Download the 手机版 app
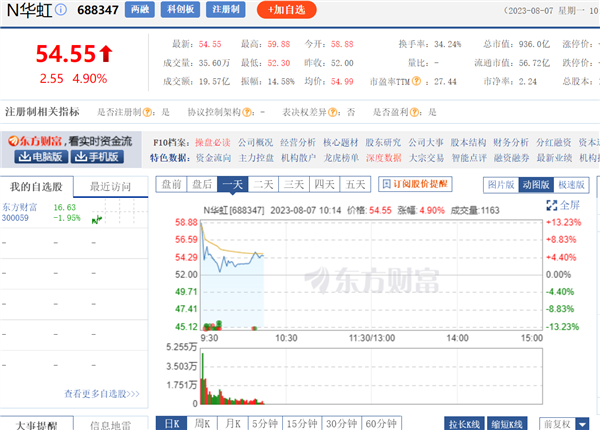600x430 pixels. [x=97, y=157]
